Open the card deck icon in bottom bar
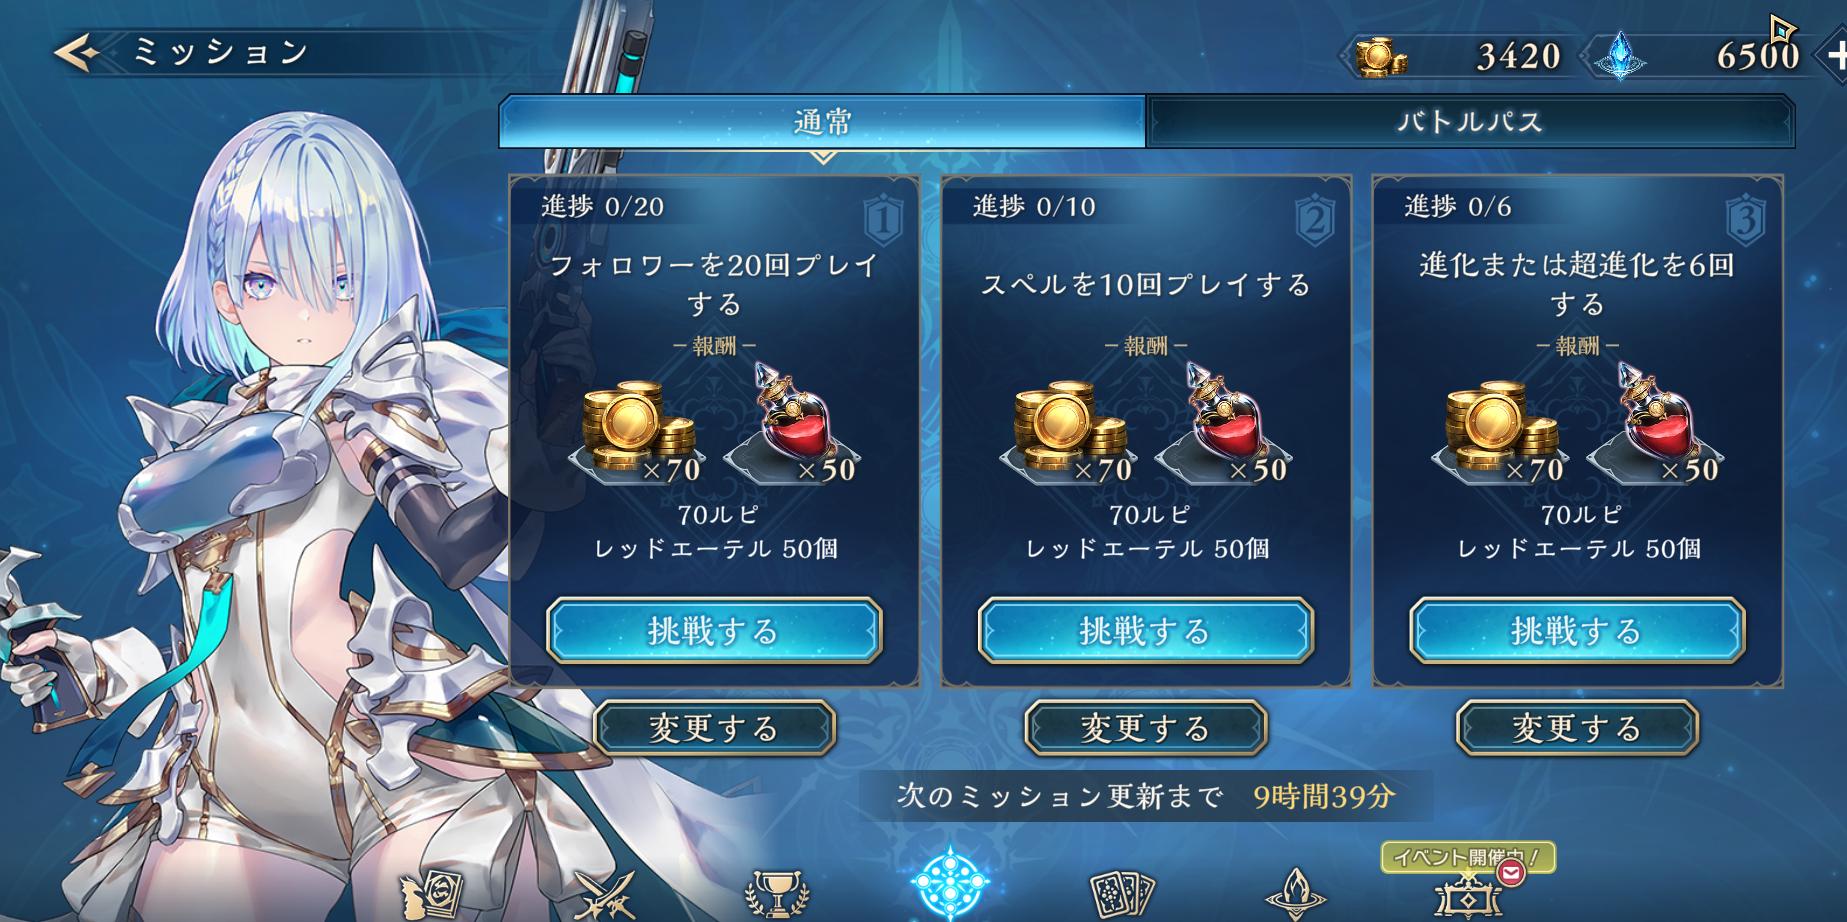The height and width of the screenshot is (922, 1847). (x=1121, y=893)
